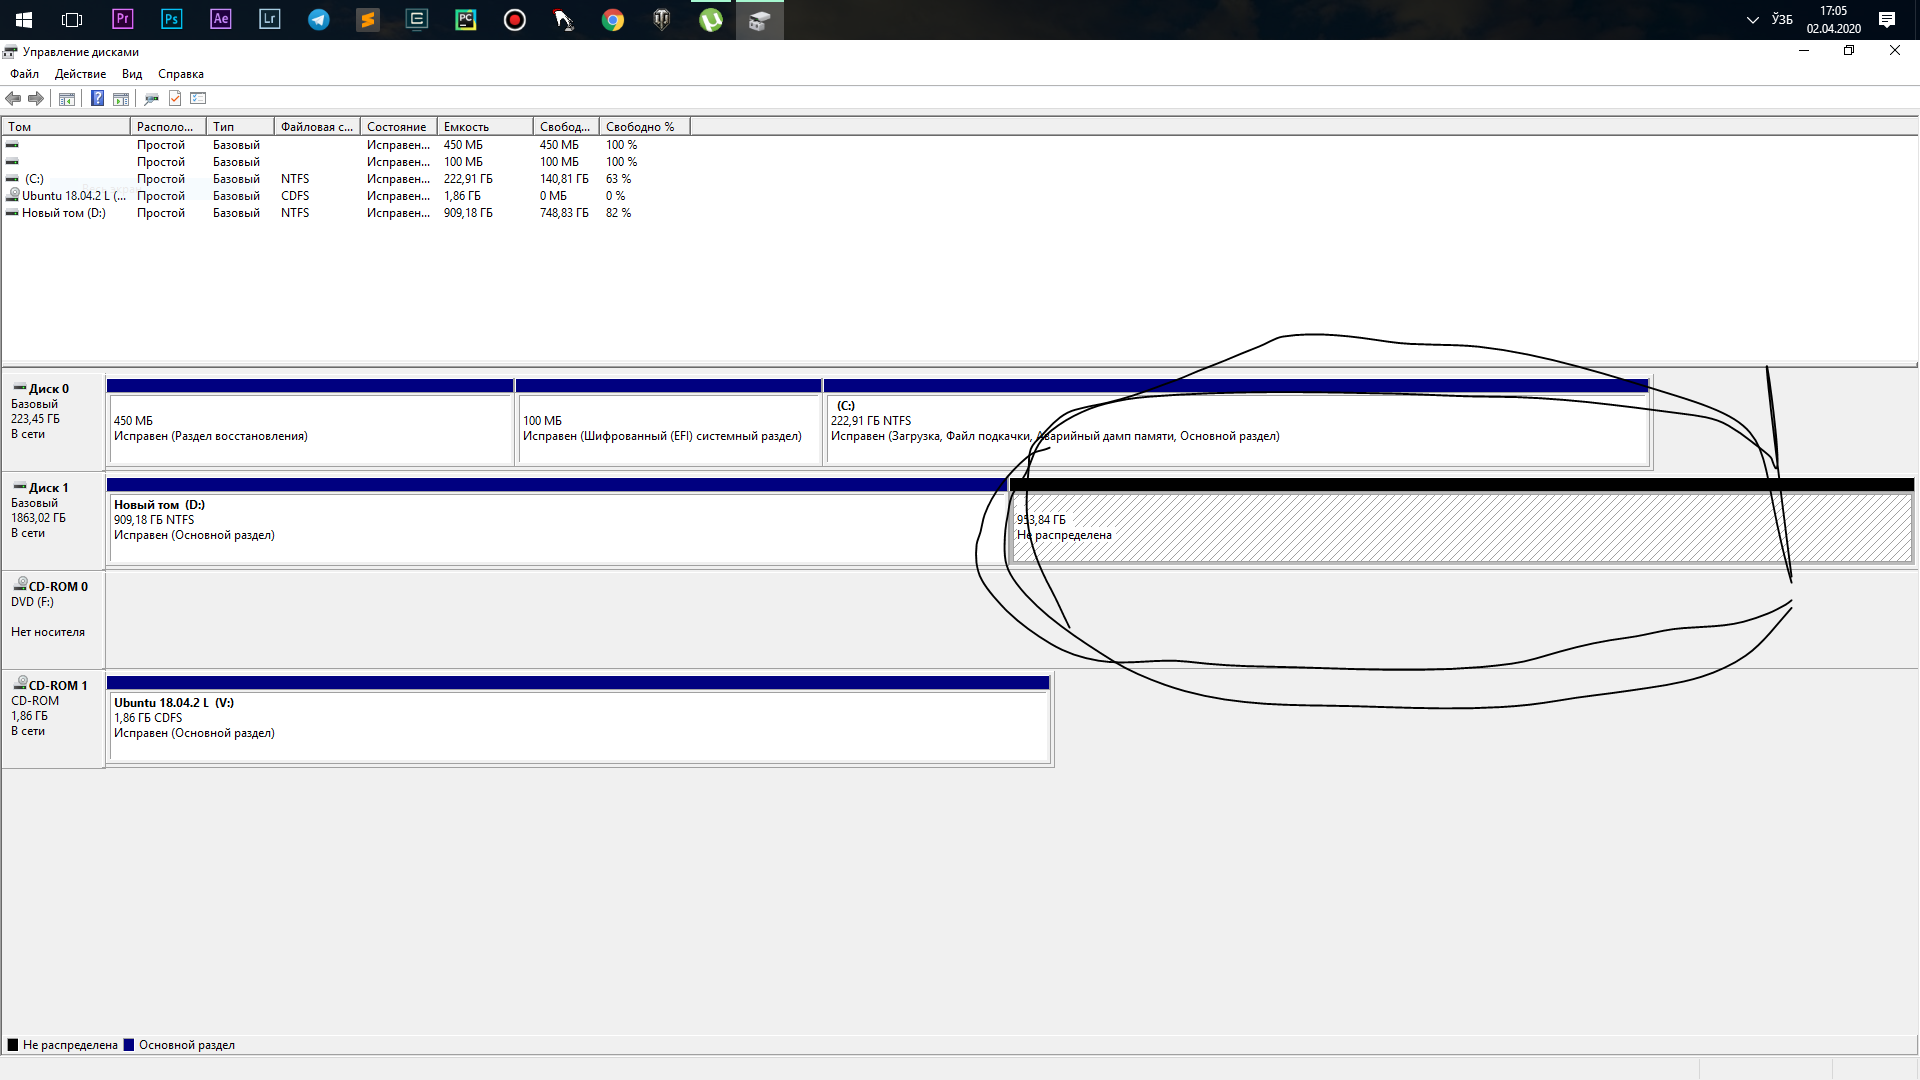Select the 450 МБ recovery partition block

pyautogui.click(x=310, y=422)
